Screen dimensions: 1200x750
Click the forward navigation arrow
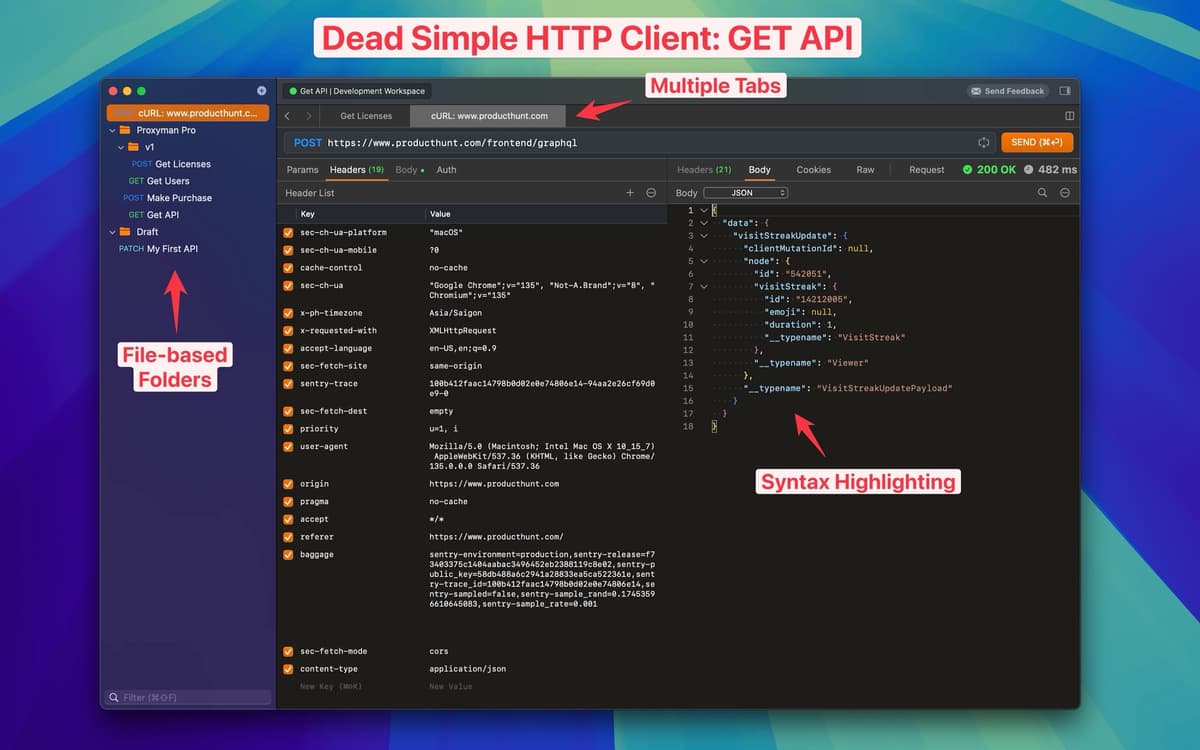coord(308,116)
